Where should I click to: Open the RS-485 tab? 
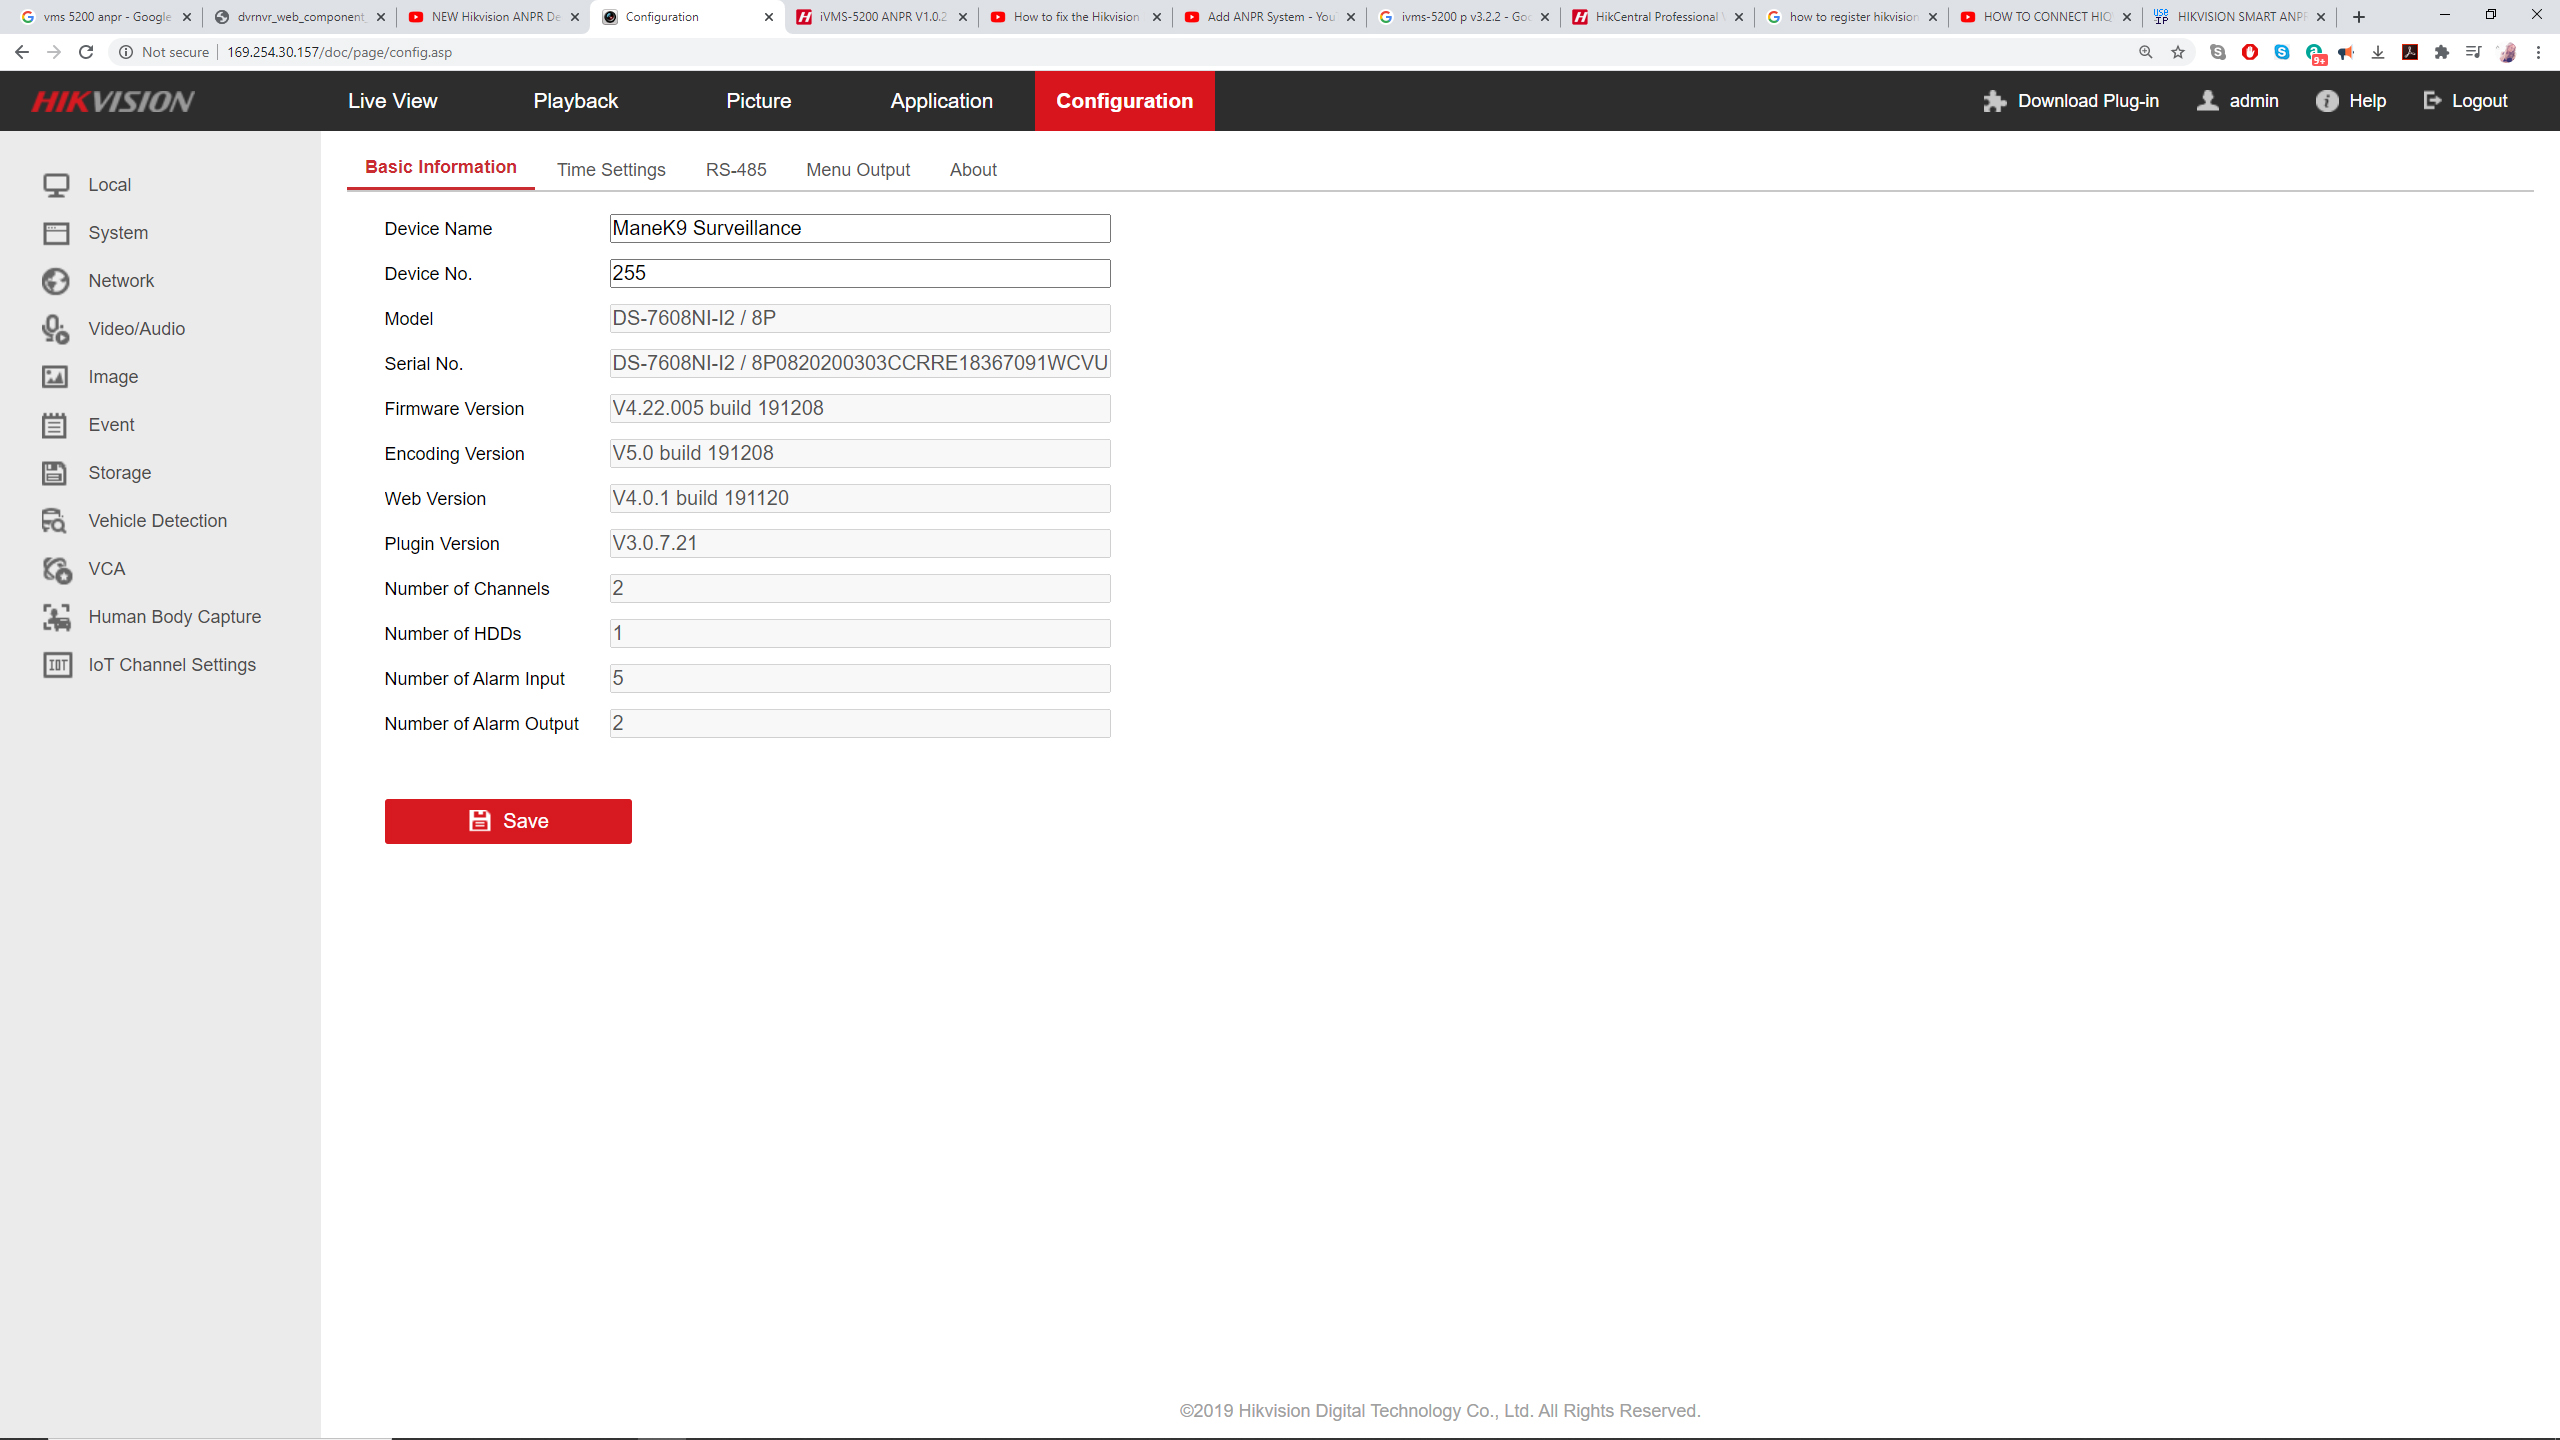tap(736, 170)
